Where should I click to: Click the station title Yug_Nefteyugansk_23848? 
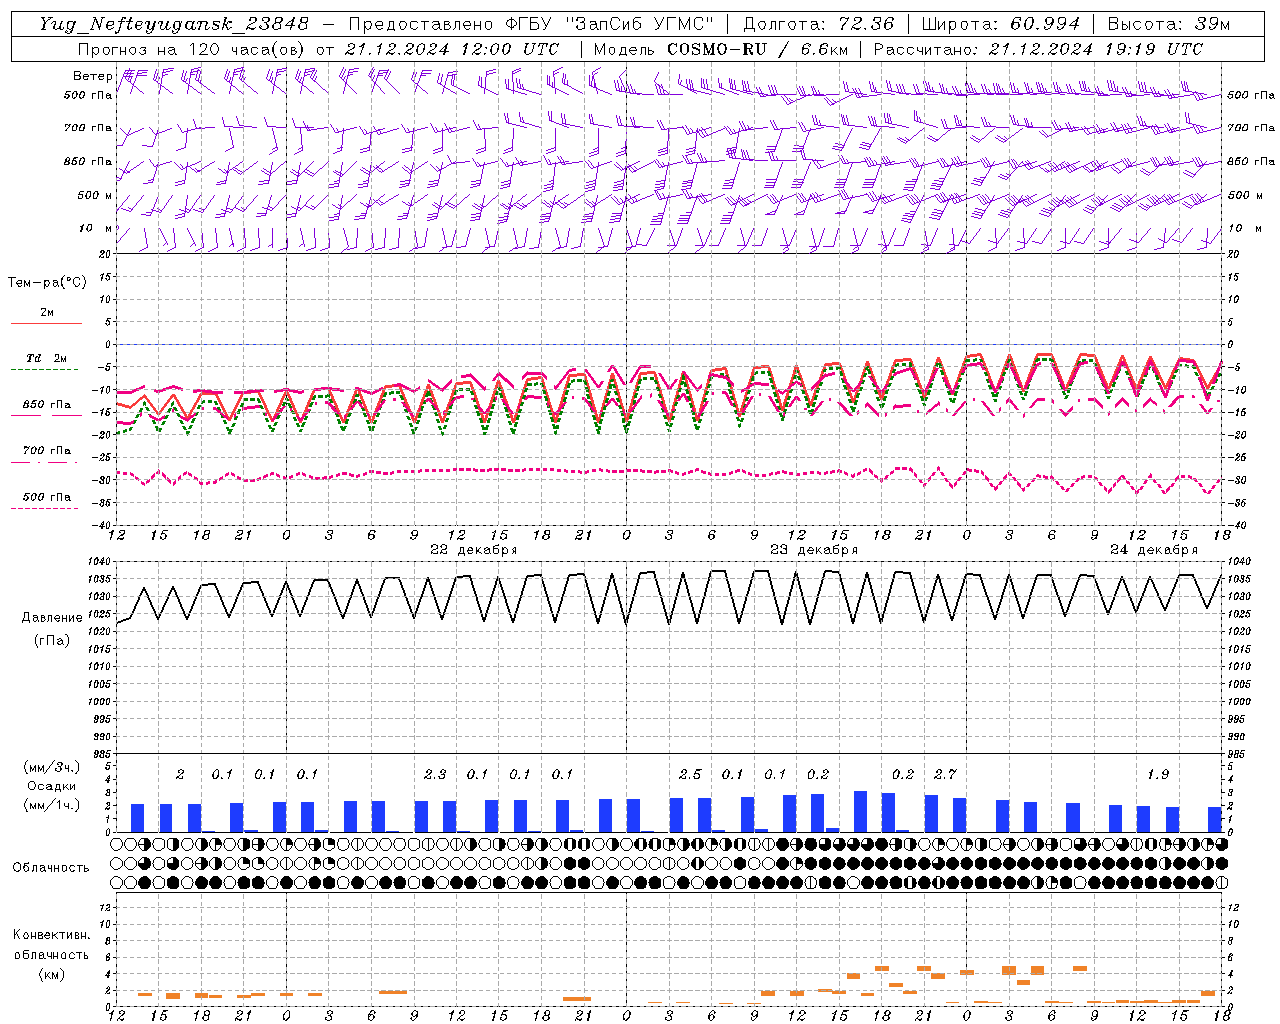click(174, 24)
